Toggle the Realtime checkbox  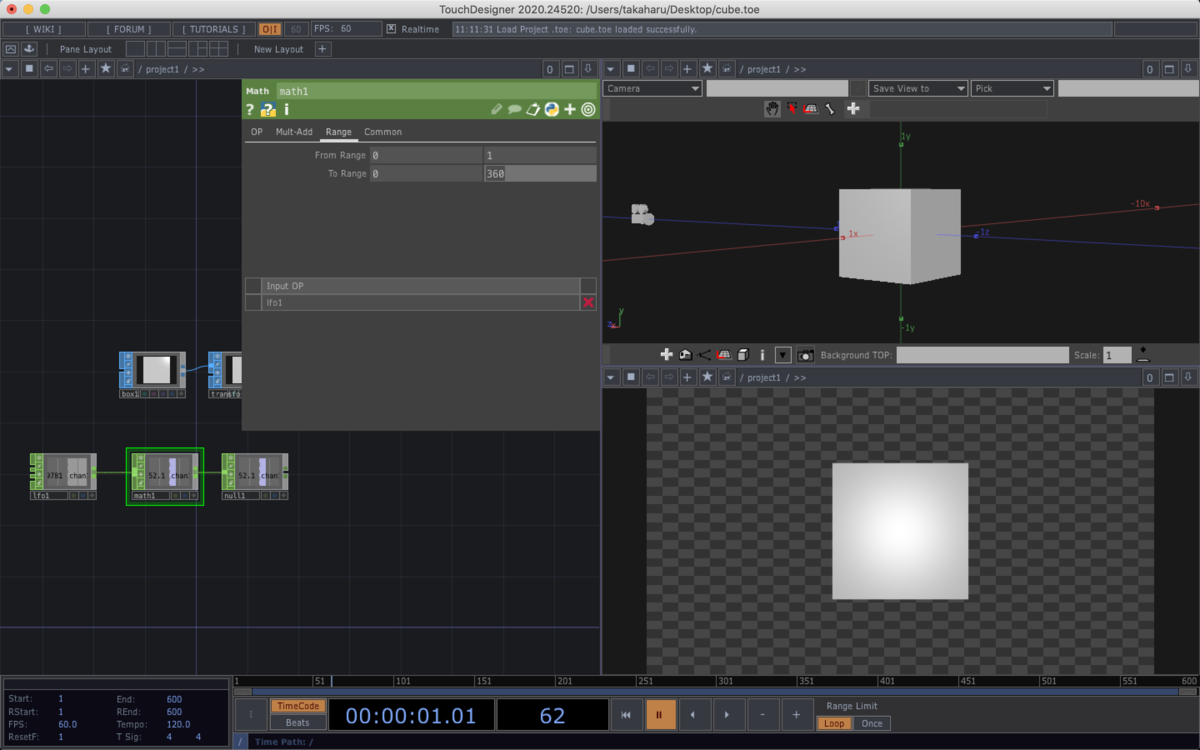point(391,29)
